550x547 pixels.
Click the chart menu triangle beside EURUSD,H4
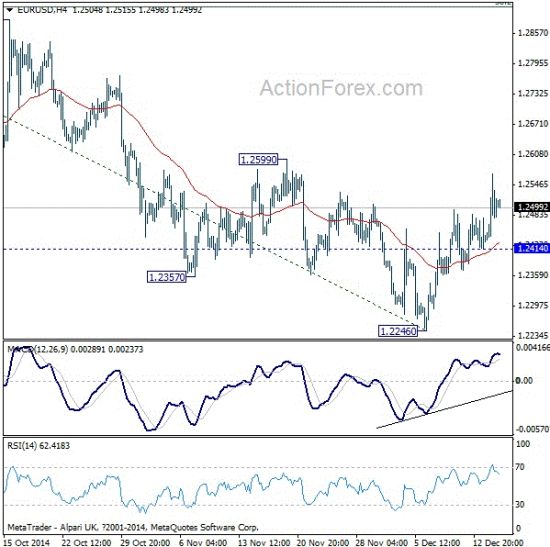[9, 10]
